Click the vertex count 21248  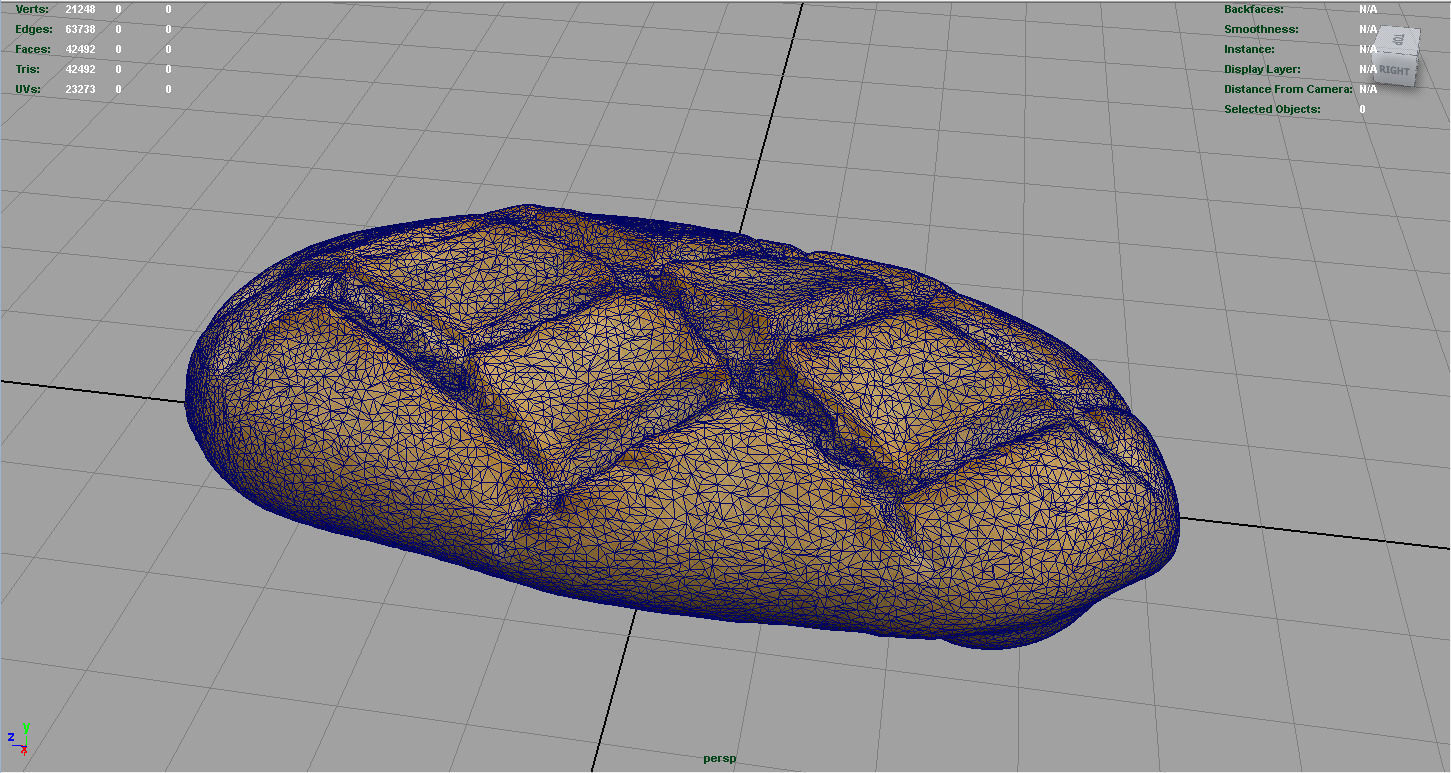pyautogui.click(x=80, y=9)
